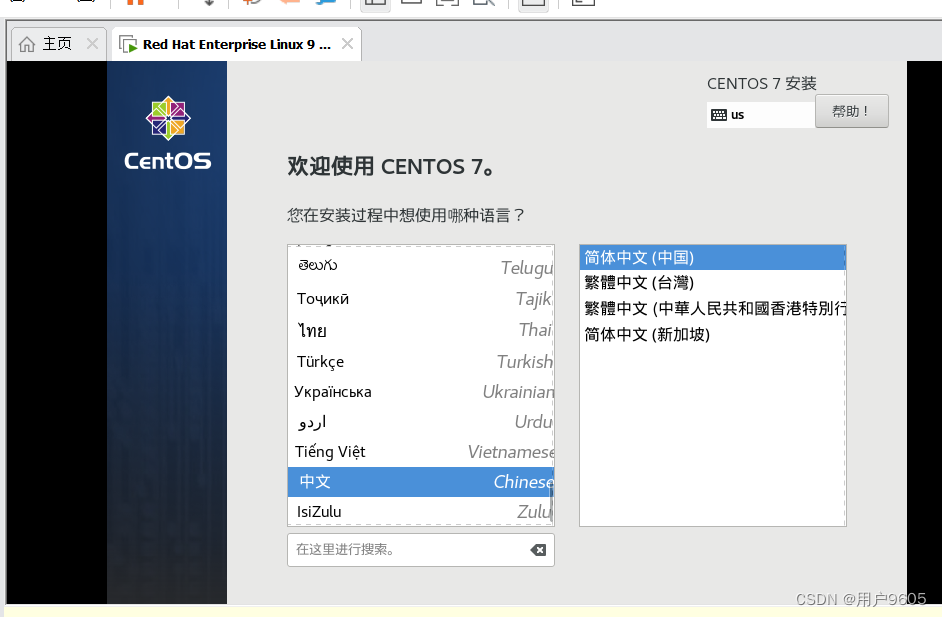Close the 主页 tab
This screenshot has width=942, height=617.
pyautogui.click(x=92, y=44)
